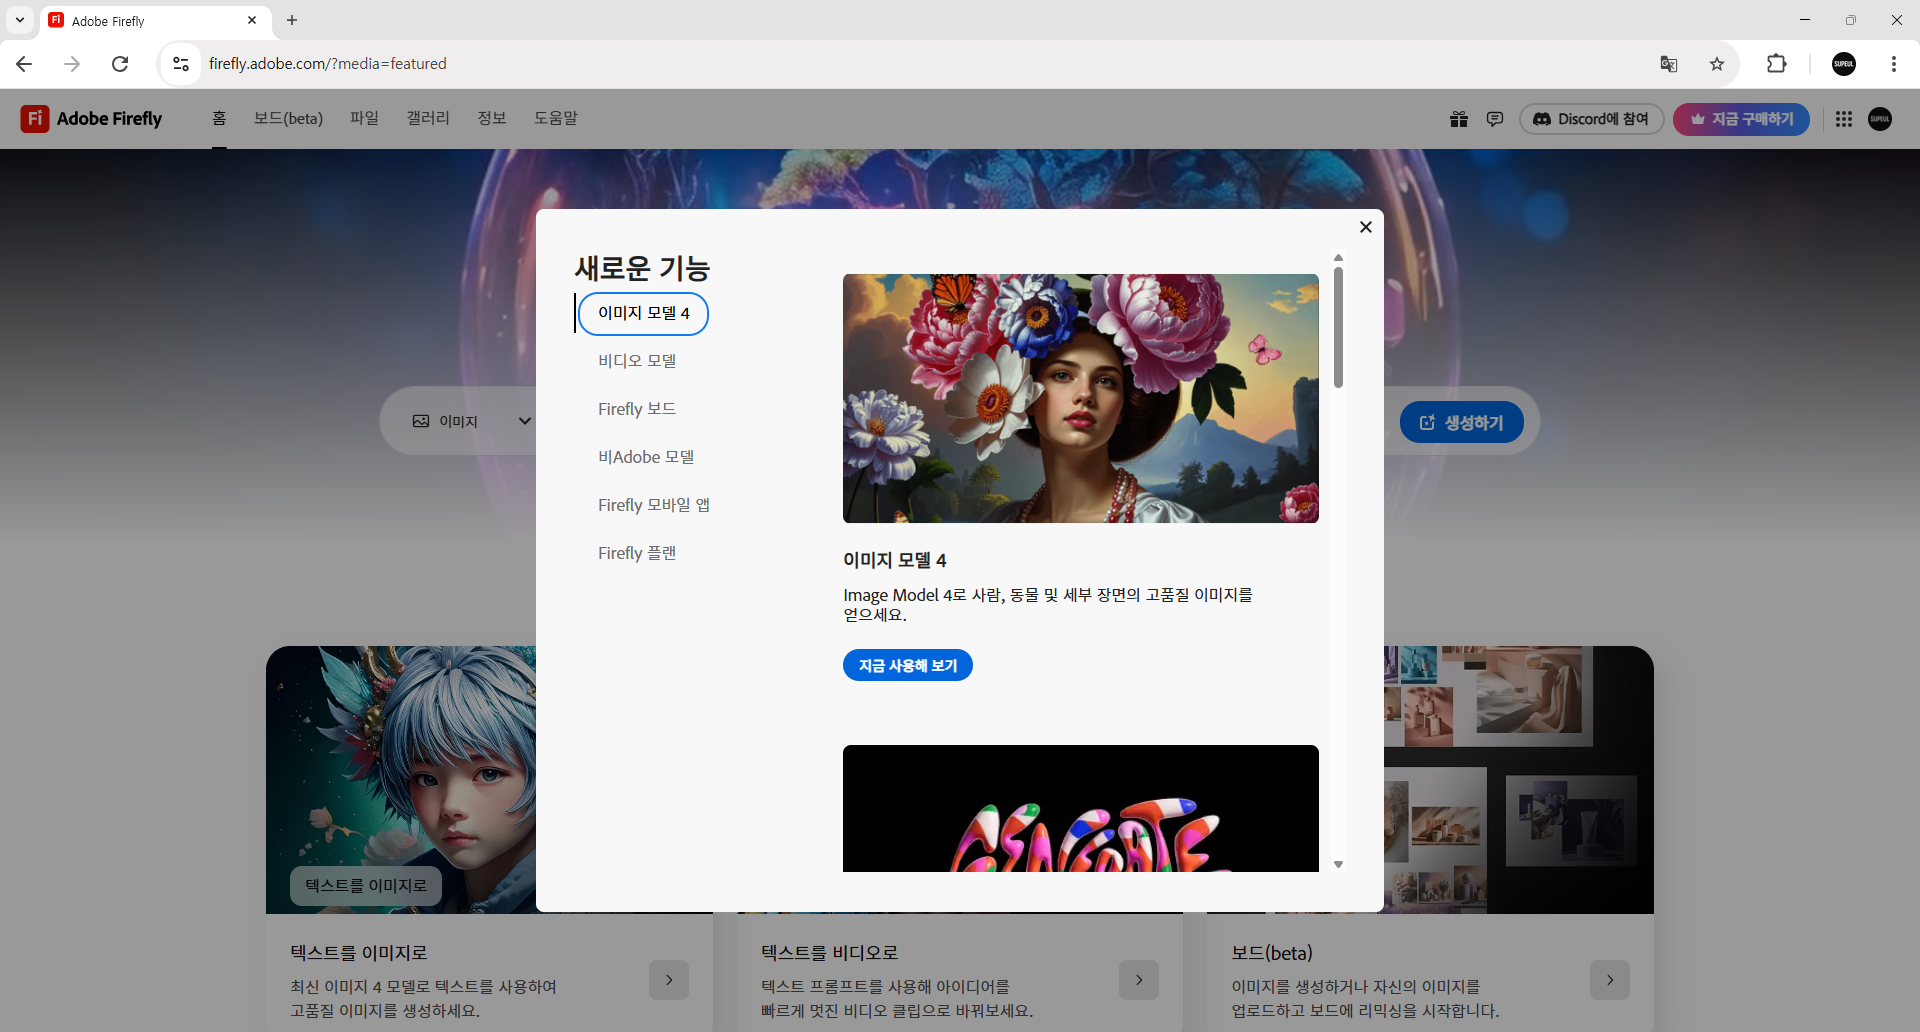Viewport: 1920px width, 1032px height.
Task: Go back in browser history
Action: tap(24, 64)
